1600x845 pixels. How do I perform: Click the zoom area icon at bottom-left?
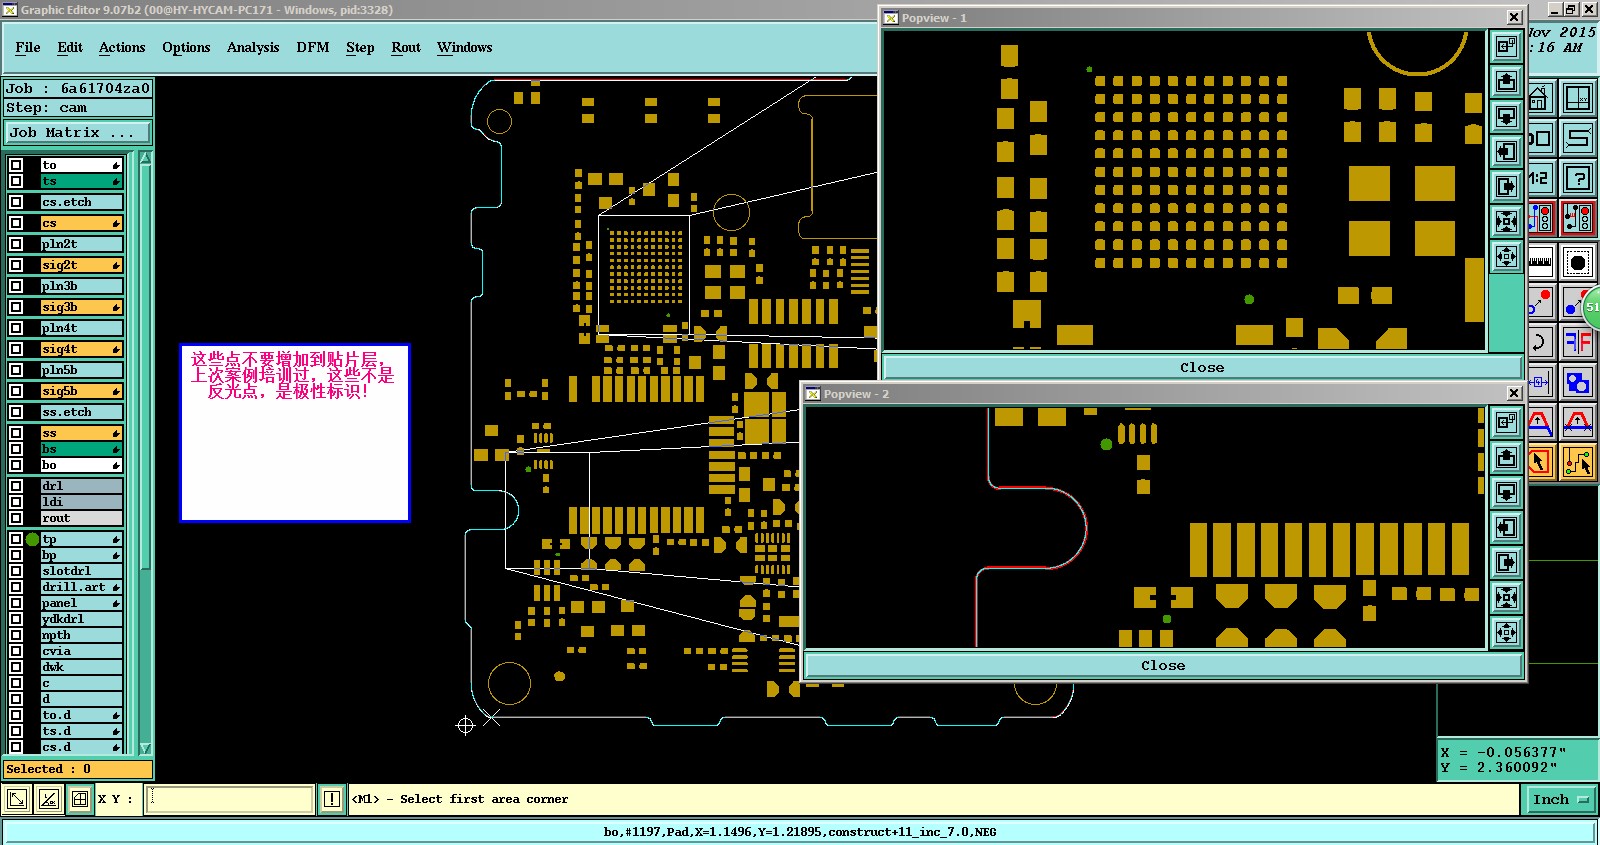coord(17,799)
